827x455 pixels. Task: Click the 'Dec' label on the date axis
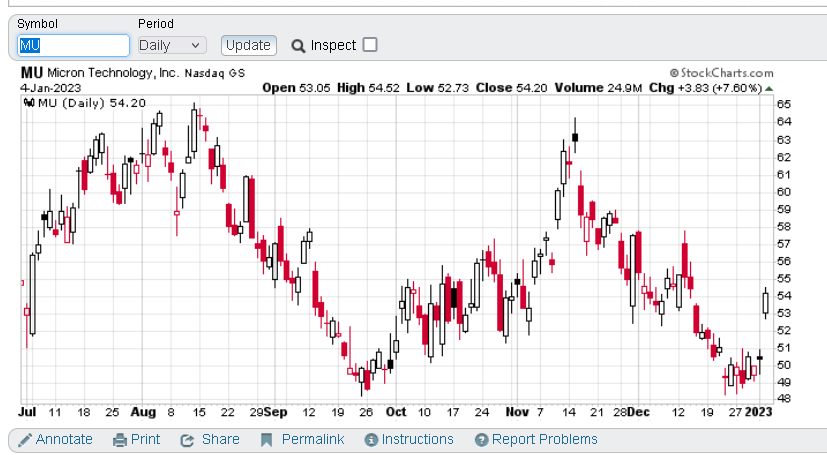pos(638,412)
